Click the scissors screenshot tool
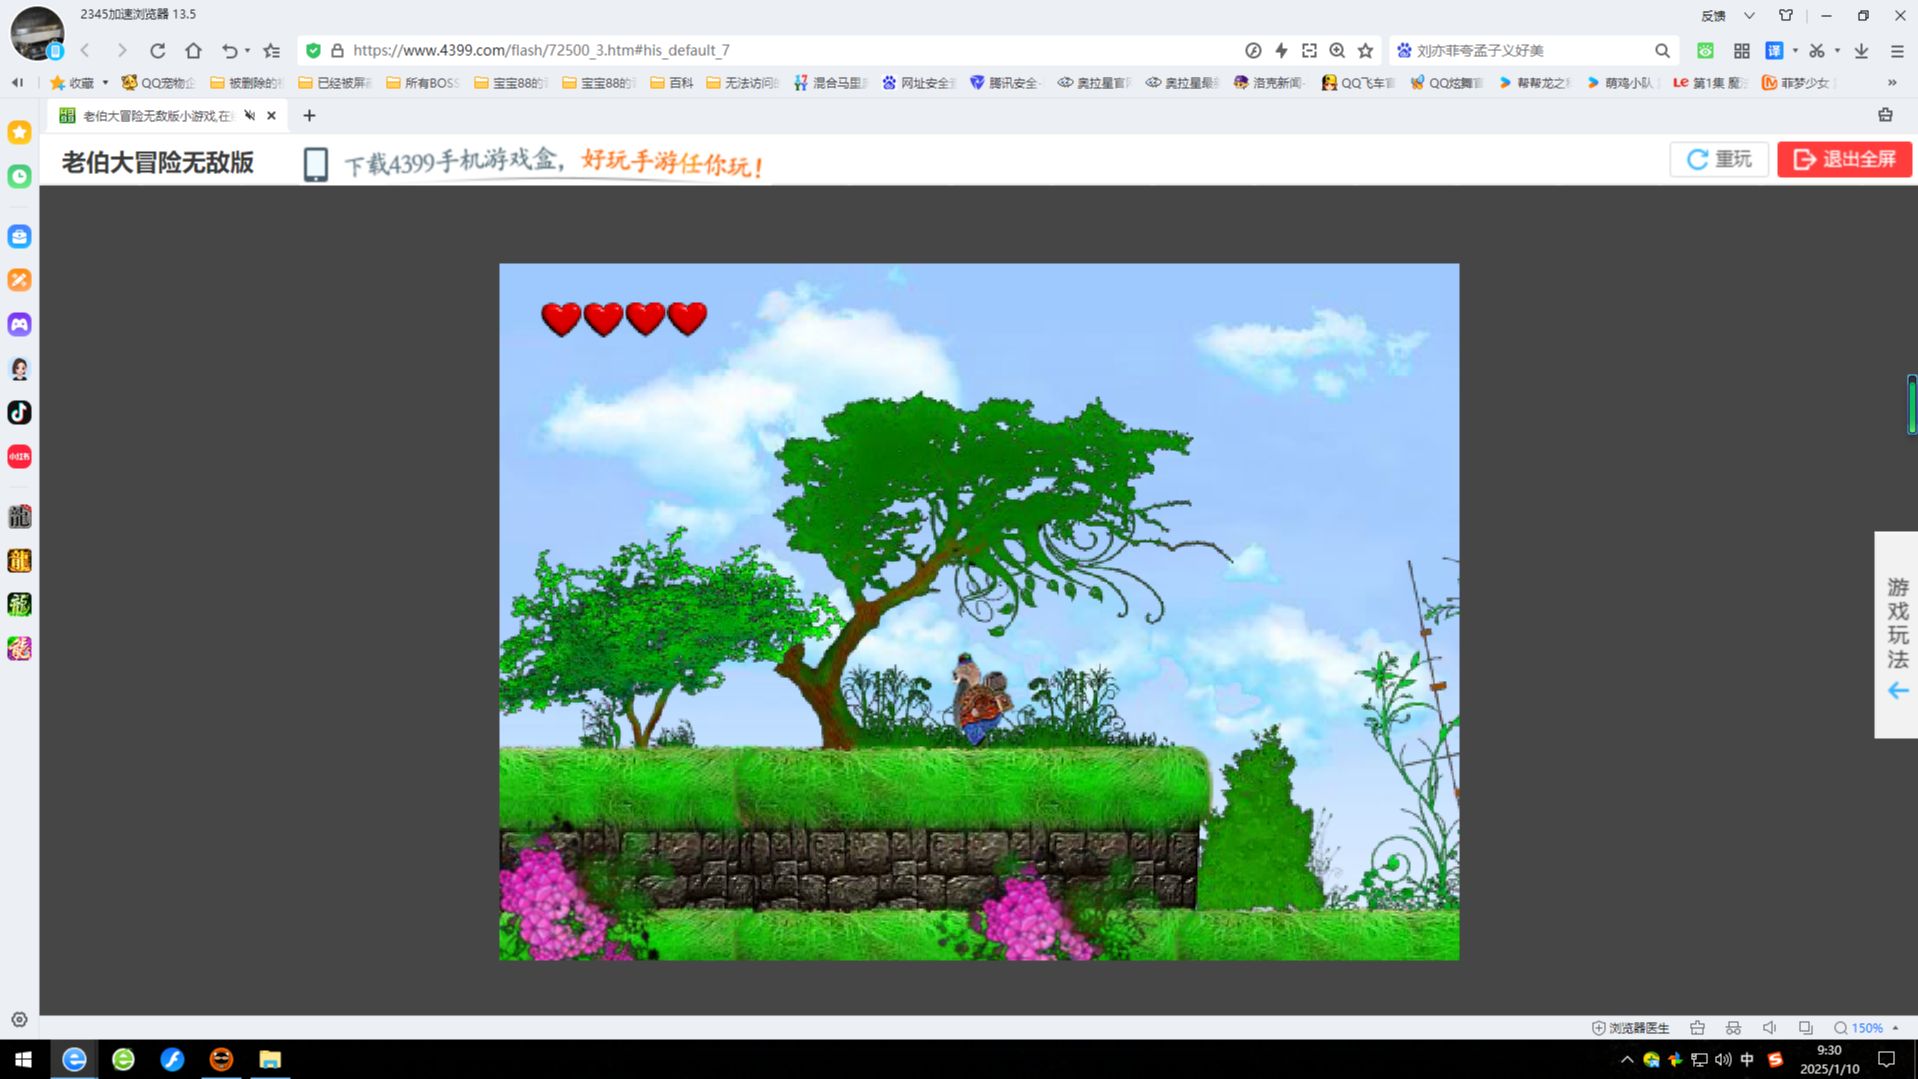The width and height of the screenshot is (1918, 1079). click(x=1816, y=50)
